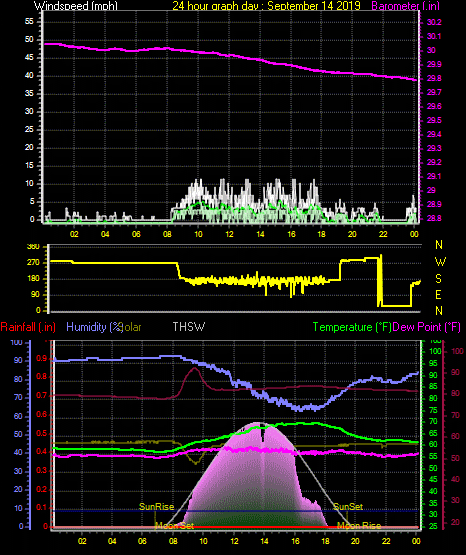
Task: Click the 18 hour tick on bottom chart
Action: 325,541
